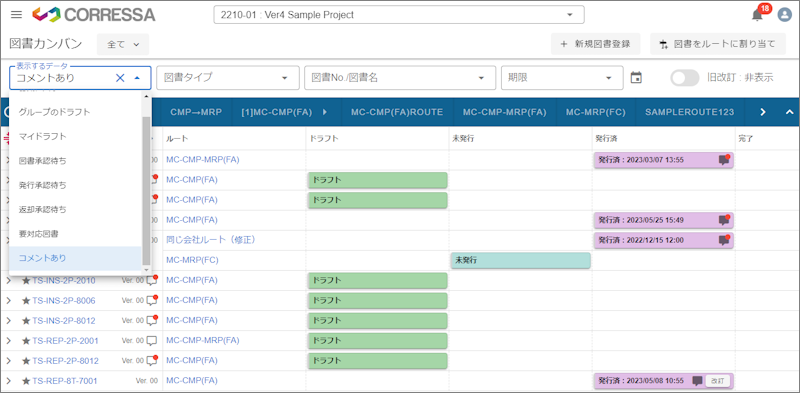Viewport: 800px width, 393px height.
Task: Open the 期限 dropdown
Action: click(562, 78)
